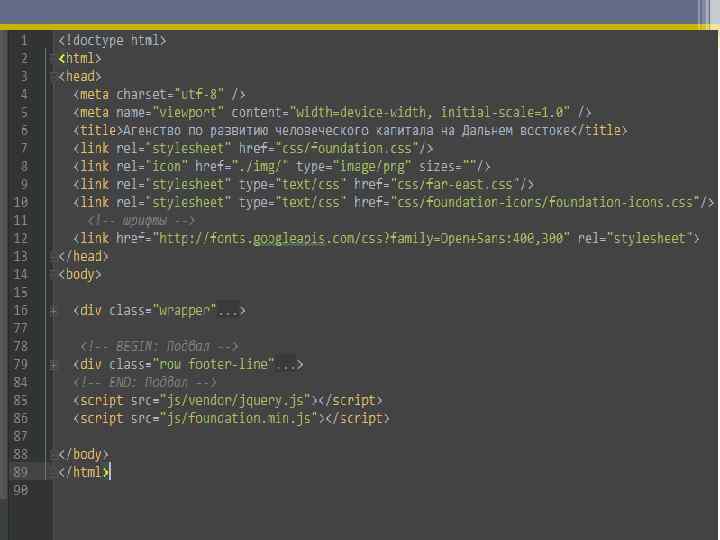
Task: Click the fold end marker at </body>
Action: [x=53, y=455]
